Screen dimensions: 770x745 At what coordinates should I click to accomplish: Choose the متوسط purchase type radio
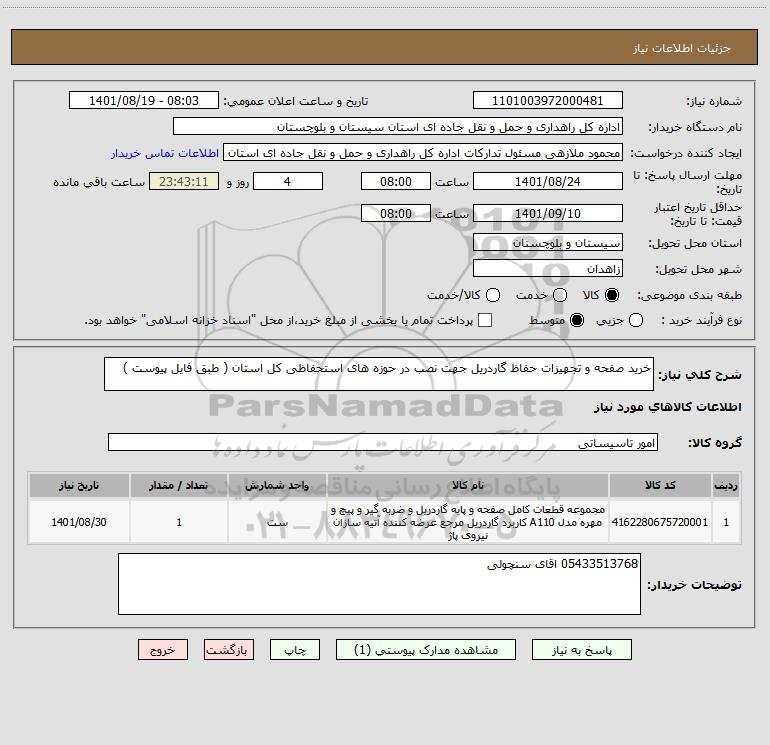coord(577,321)
